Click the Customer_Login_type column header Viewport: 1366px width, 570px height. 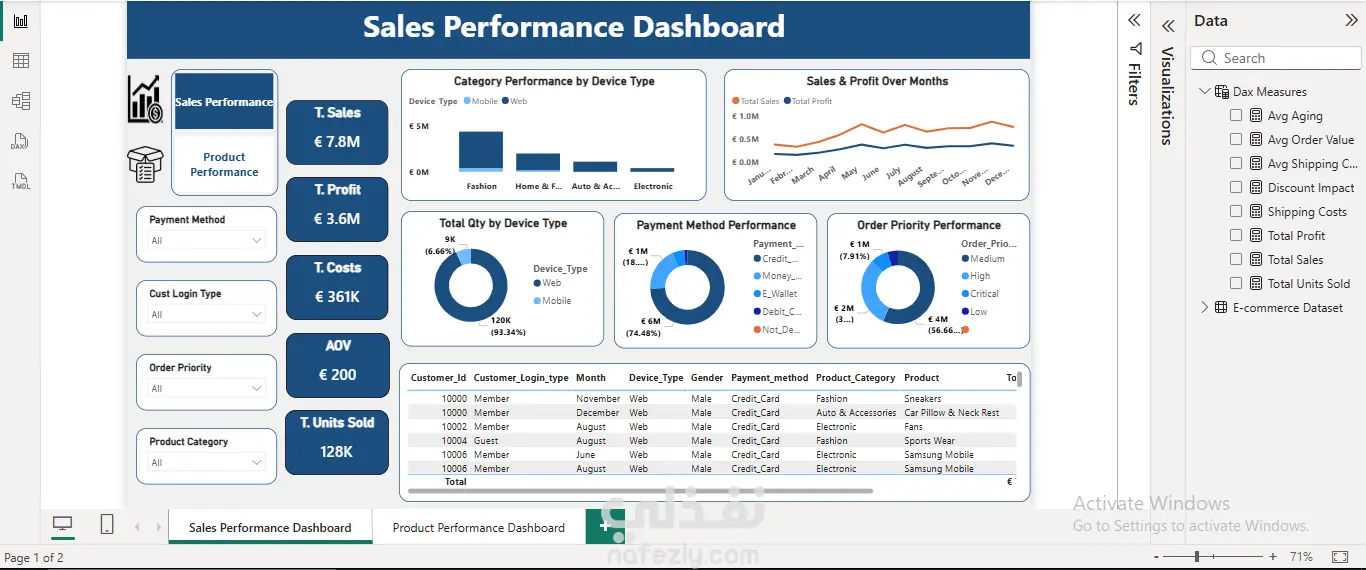pyautogui.click(x=521, y=378)
